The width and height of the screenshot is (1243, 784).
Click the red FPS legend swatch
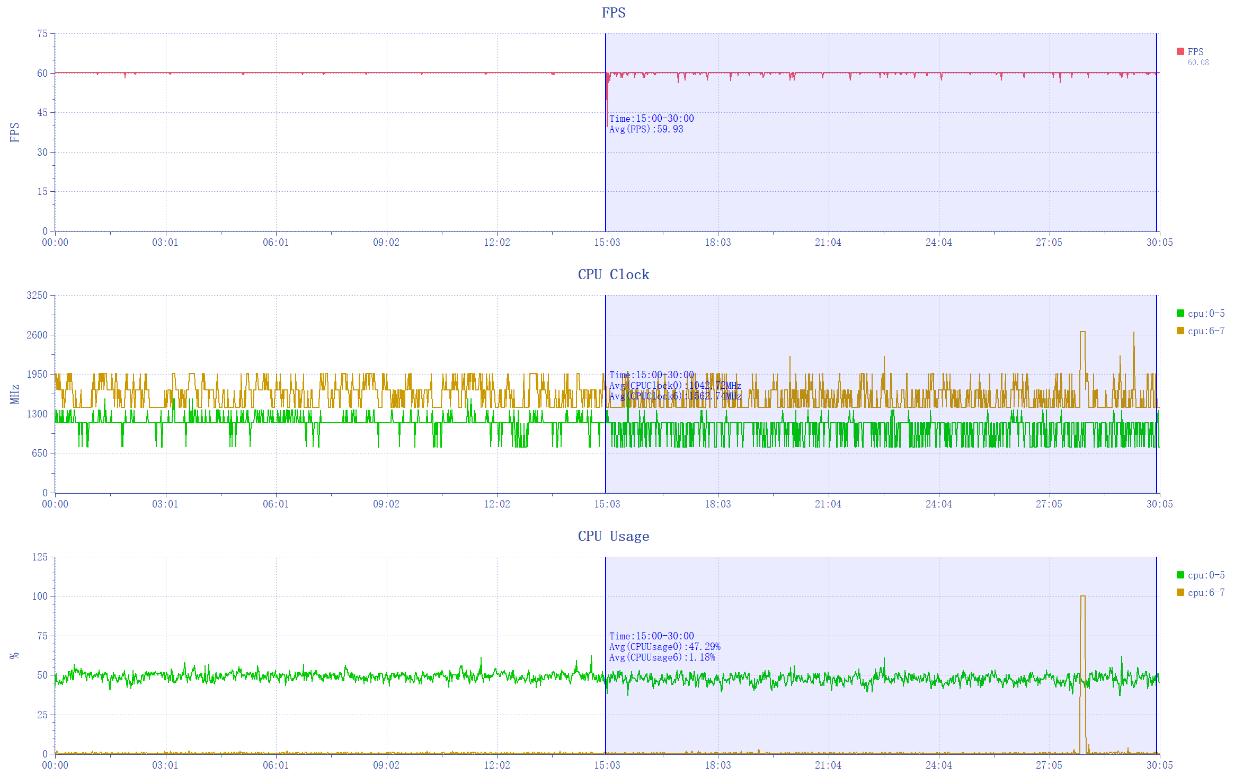click(x=1181, y=51)
